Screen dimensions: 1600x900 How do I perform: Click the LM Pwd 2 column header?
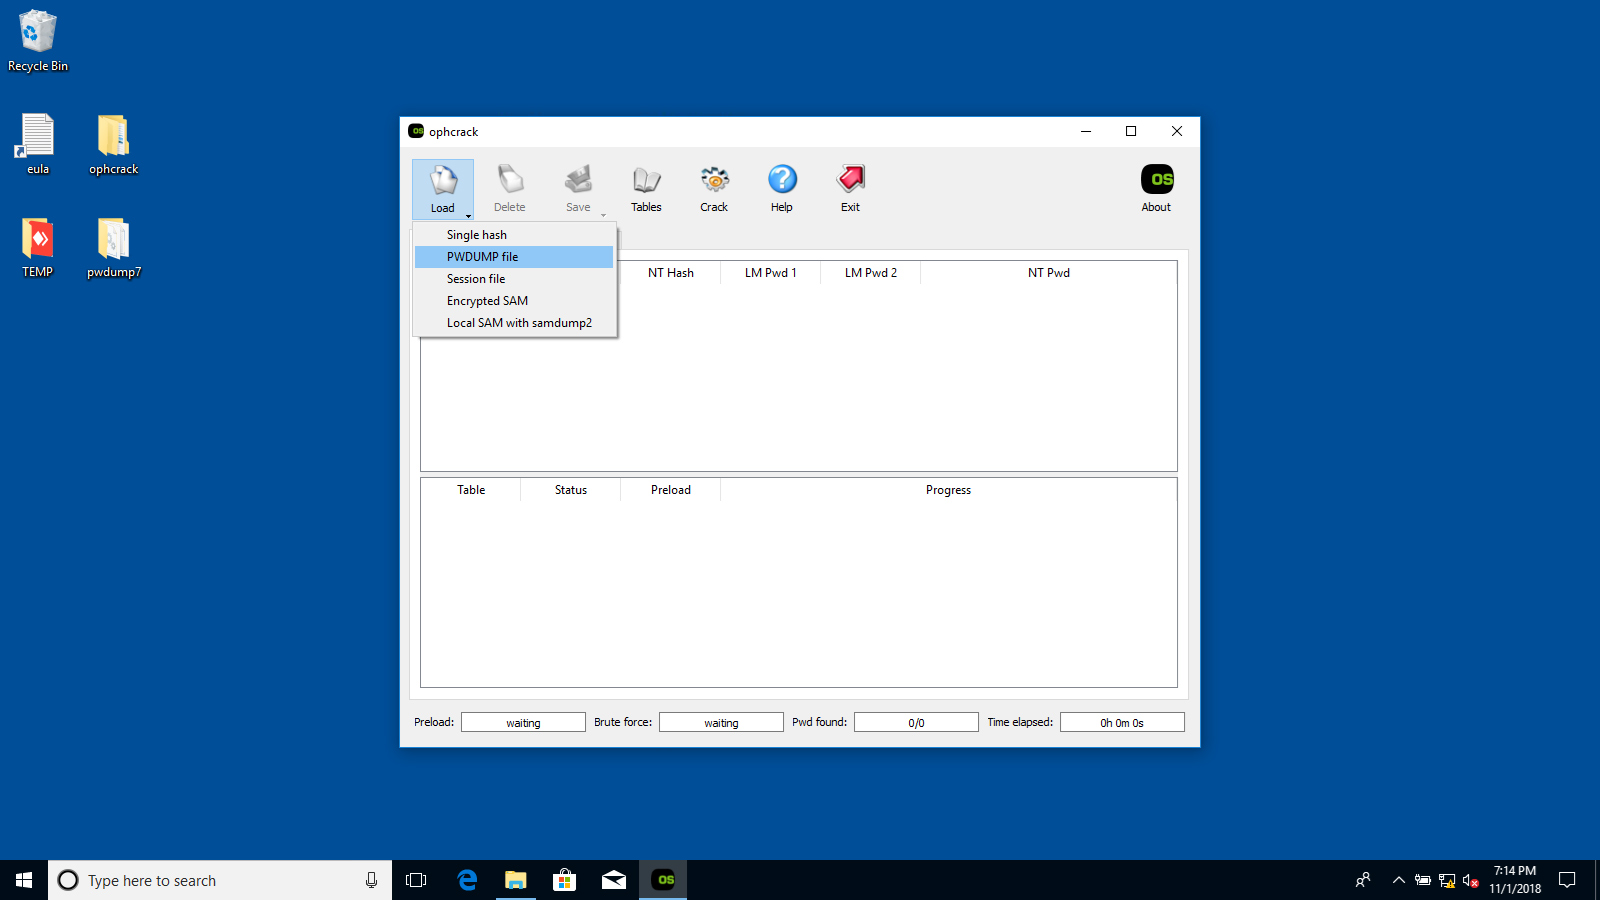click(x=870, y=273)
